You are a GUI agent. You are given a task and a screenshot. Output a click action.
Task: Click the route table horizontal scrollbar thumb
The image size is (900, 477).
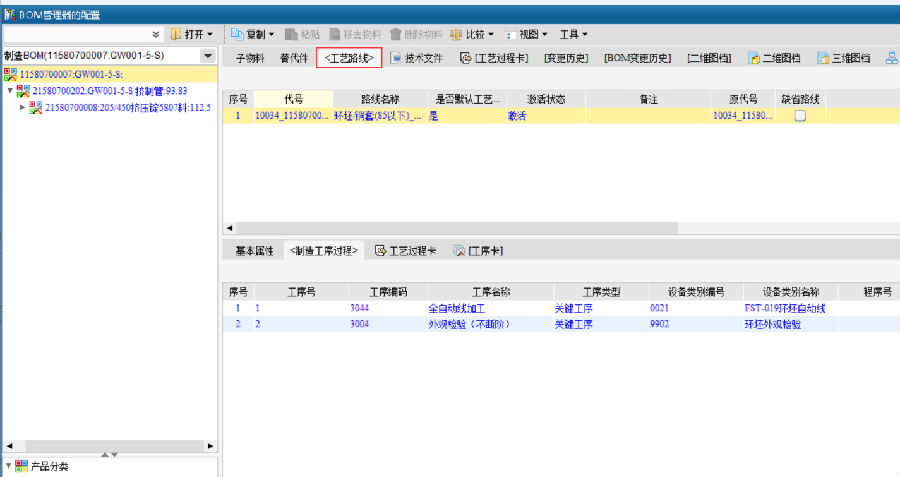(x=457, y=228)
